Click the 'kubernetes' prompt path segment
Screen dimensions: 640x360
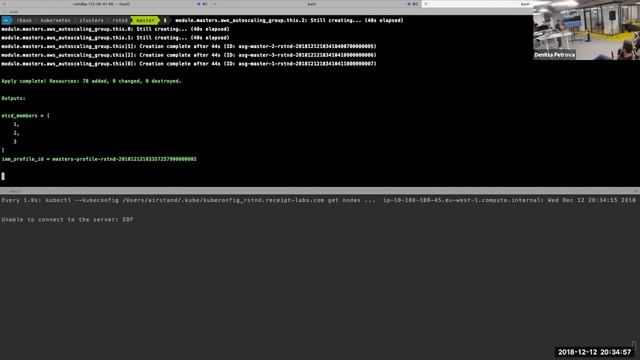[56, 20]
